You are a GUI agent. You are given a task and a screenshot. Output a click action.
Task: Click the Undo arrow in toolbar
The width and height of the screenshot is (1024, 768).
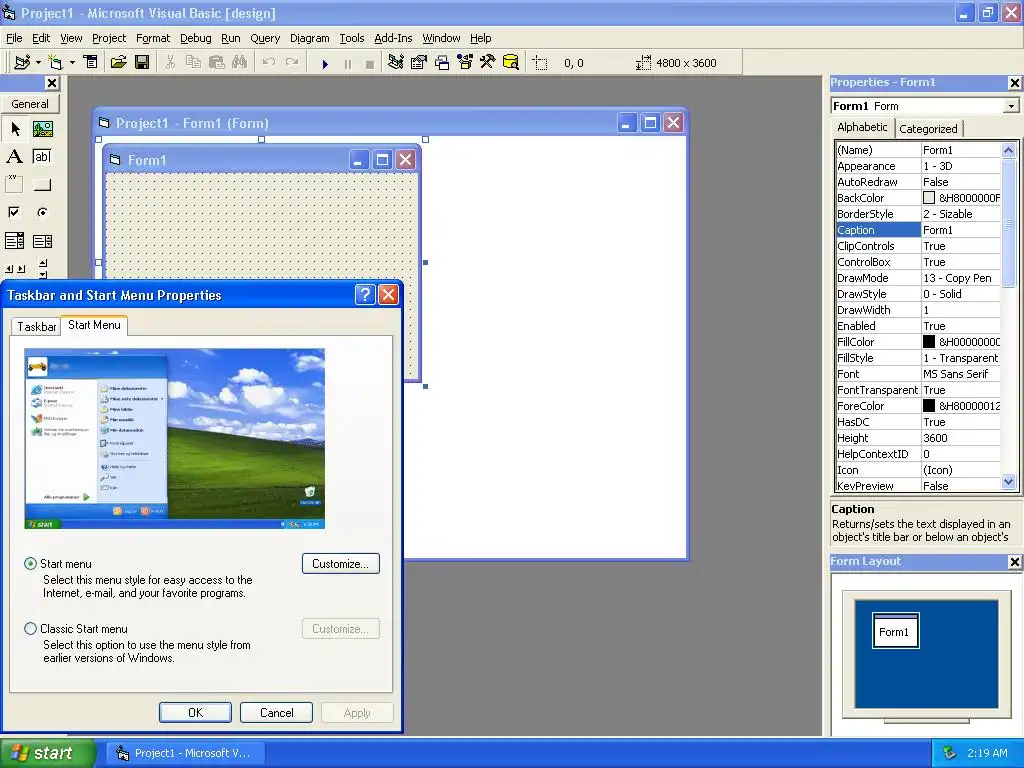(x=268, y=62)
